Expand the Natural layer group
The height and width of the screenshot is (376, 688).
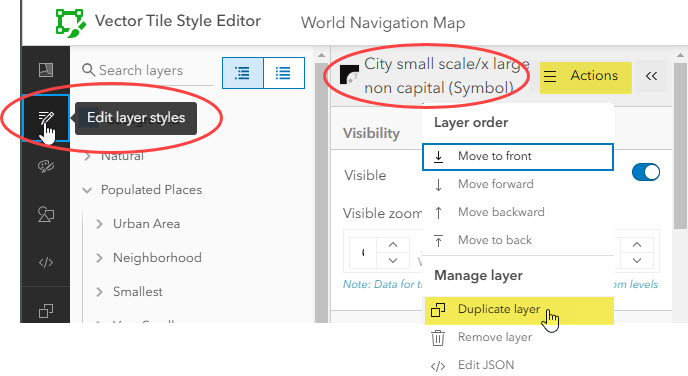pyautogui.click(x=87, y=156)
